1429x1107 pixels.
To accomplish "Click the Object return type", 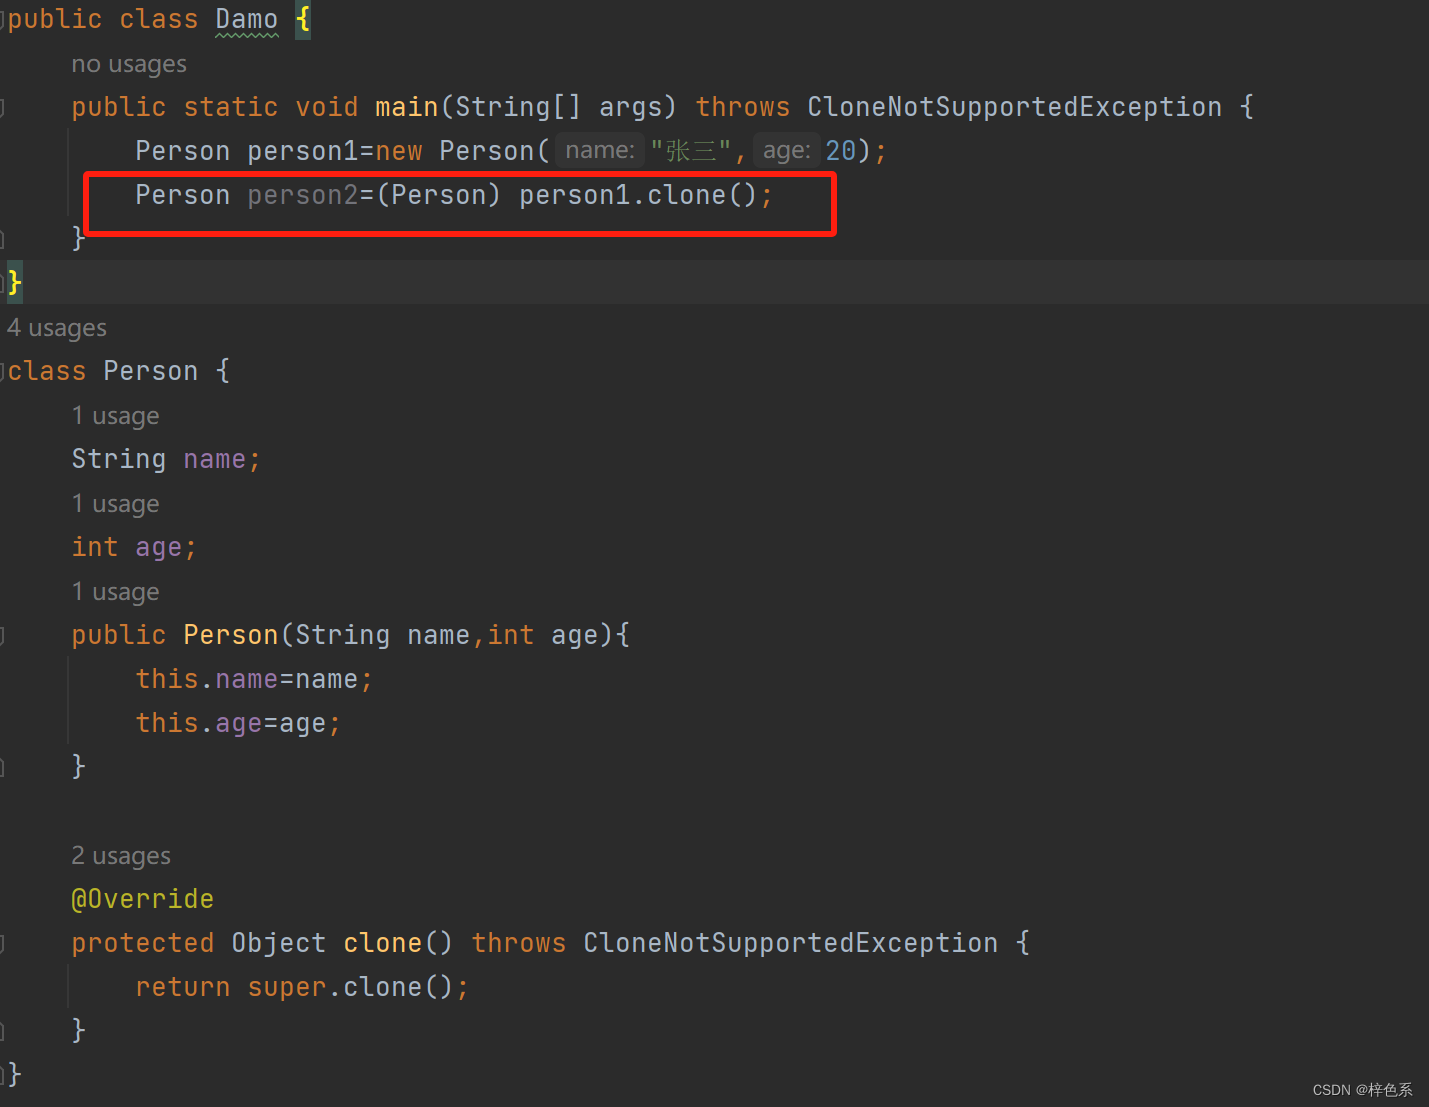I will (x=279, y=943).
